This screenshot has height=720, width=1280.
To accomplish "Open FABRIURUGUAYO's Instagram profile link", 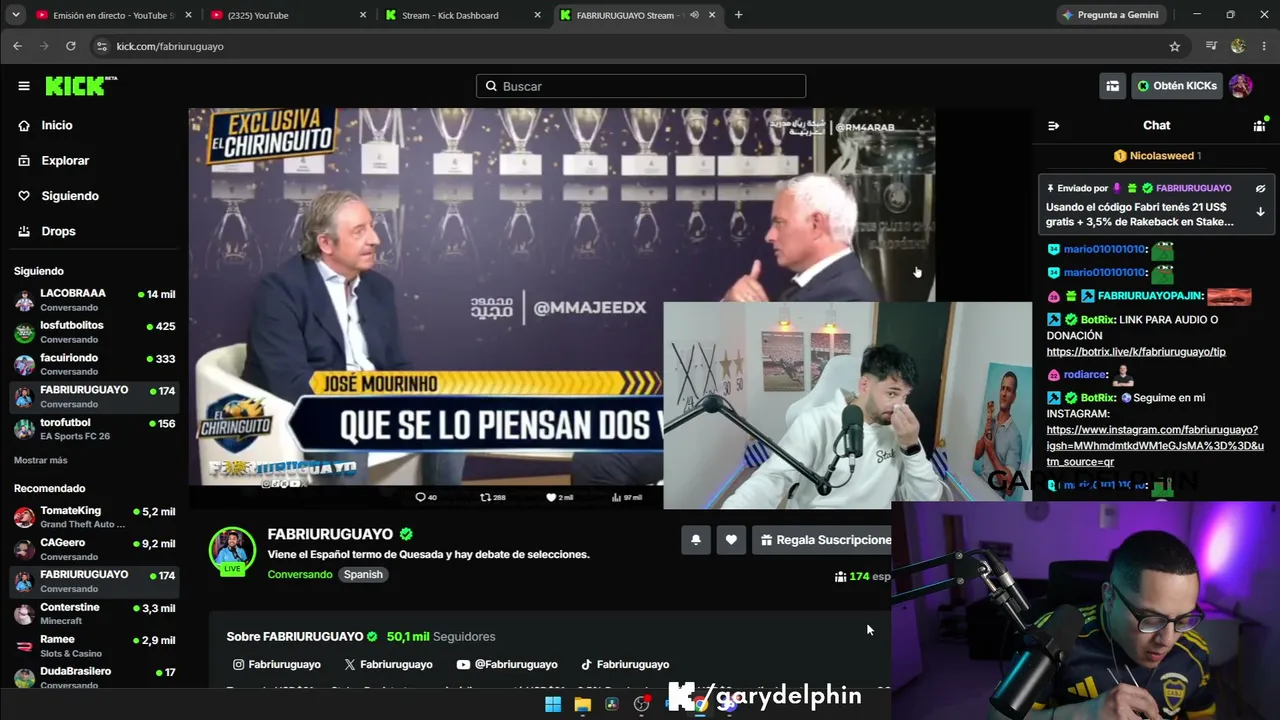I will (277, 664).
